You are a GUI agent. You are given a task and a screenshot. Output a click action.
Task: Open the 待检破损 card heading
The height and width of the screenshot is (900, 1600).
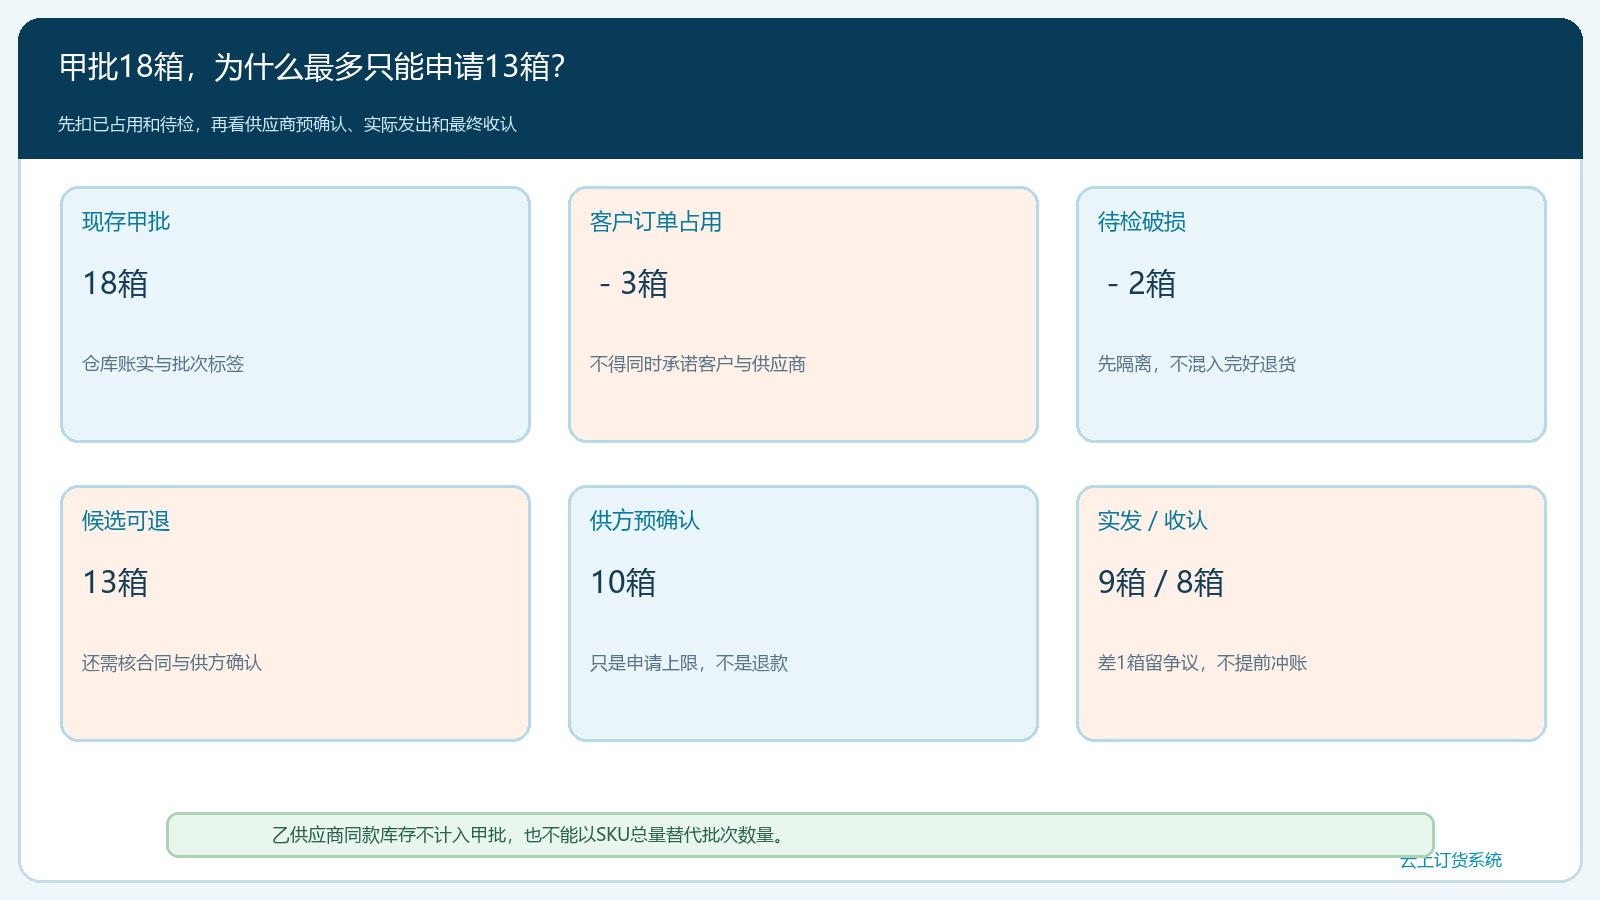(x=1142, y=222)
